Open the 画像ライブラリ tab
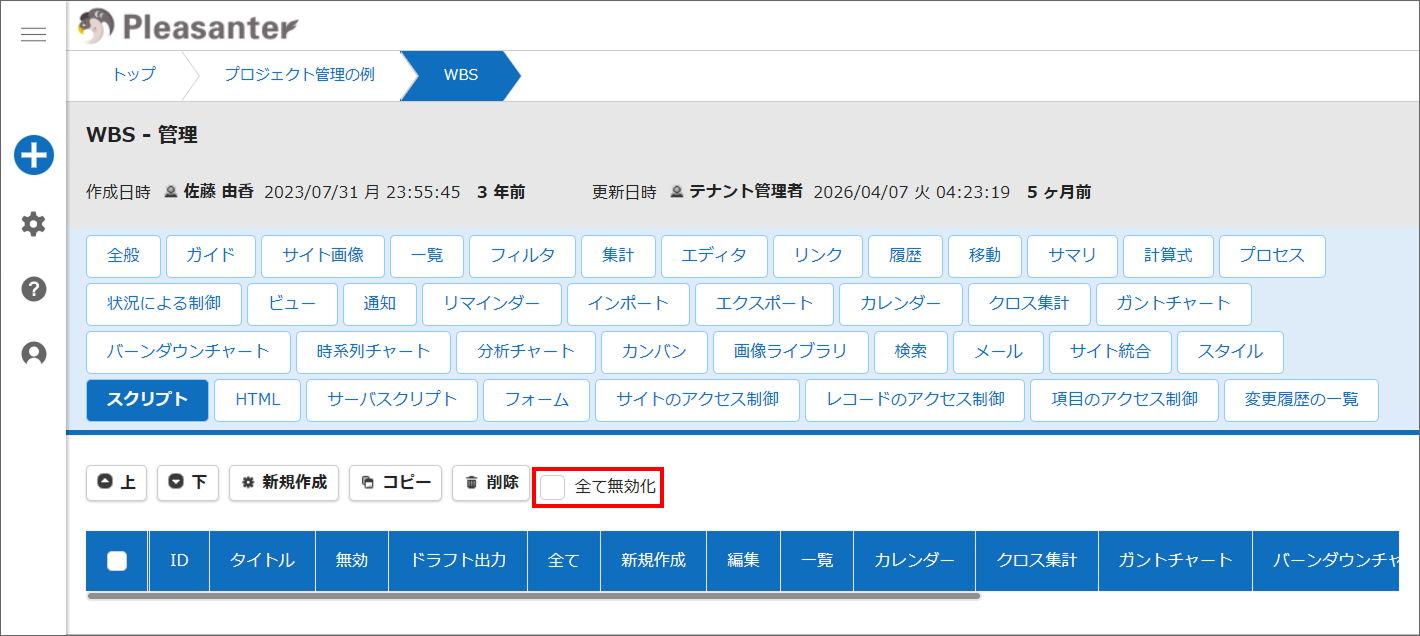This screenshot has height=636, width=1420. (790, 352)
